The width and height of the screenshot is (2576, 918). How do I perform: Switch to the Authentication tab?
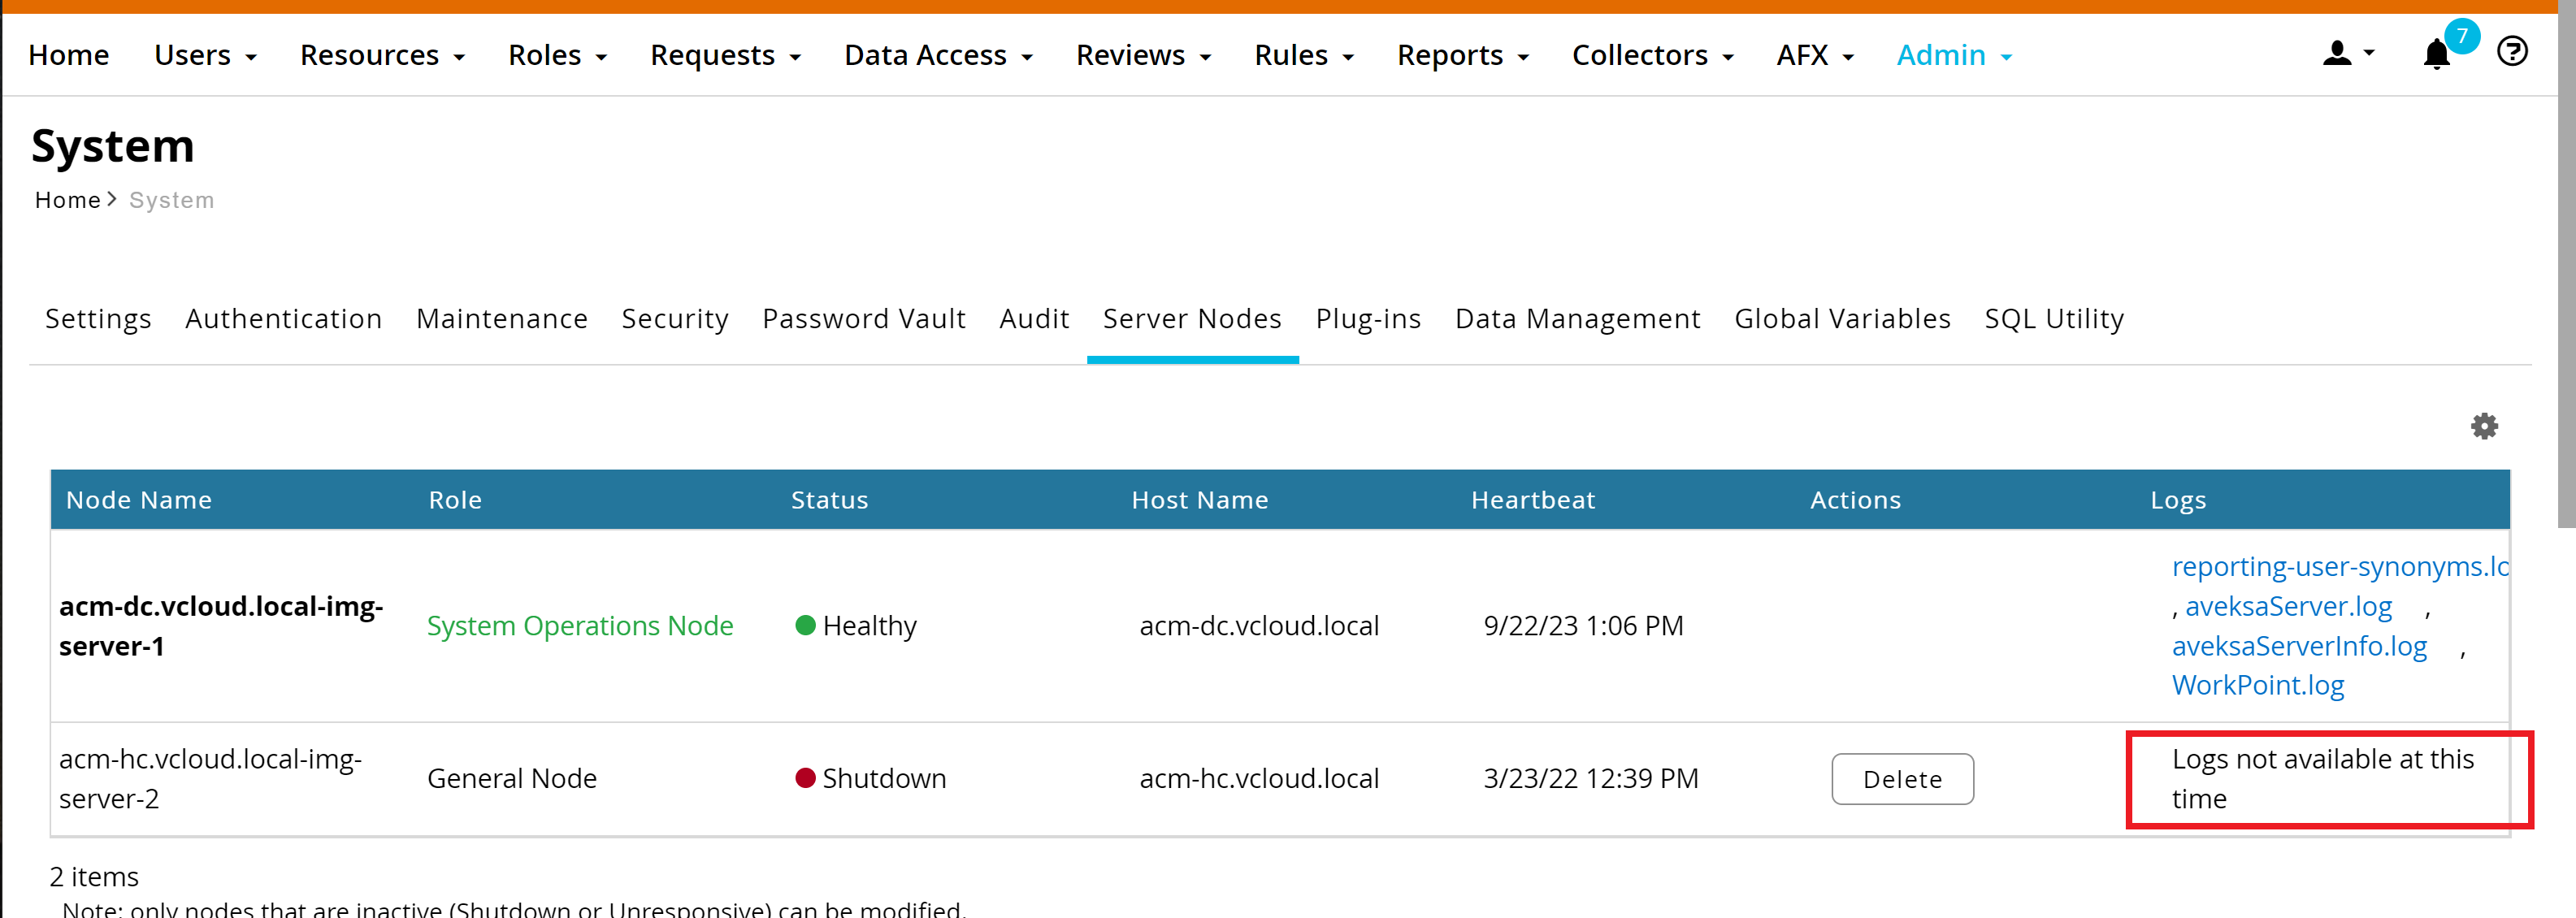[x=283, y=319]
